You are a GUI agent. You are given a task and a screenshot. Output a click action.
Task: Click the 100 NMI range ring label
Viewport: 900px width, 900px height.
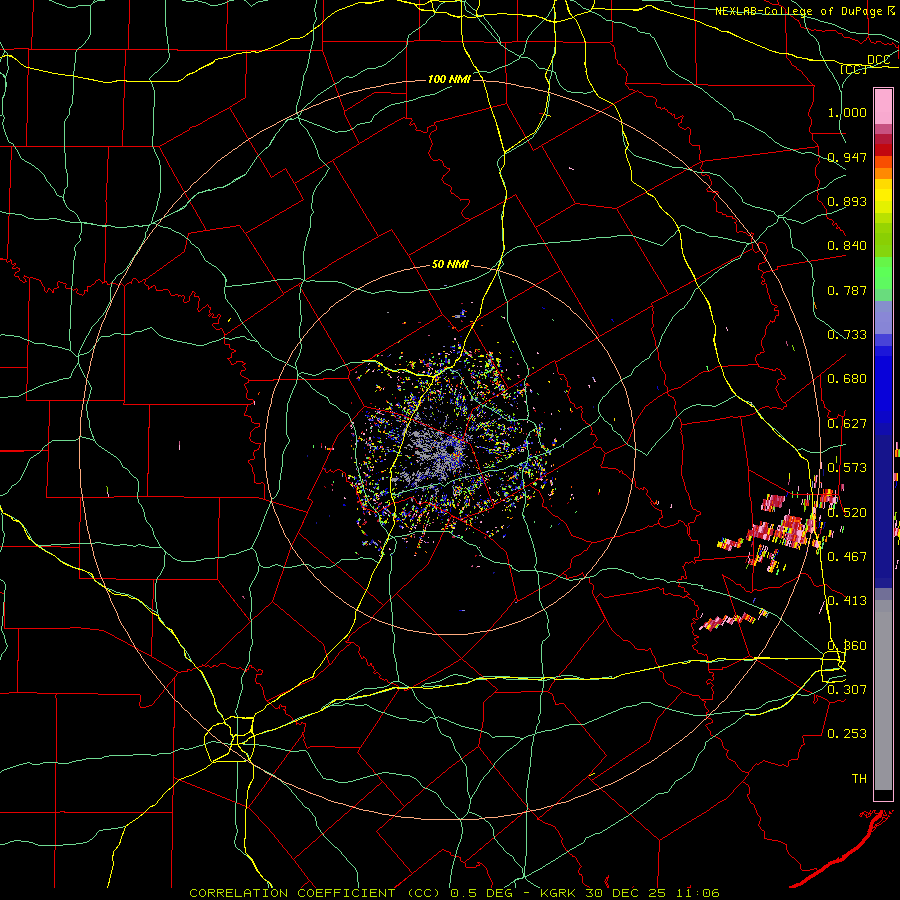tap(449, 79)
